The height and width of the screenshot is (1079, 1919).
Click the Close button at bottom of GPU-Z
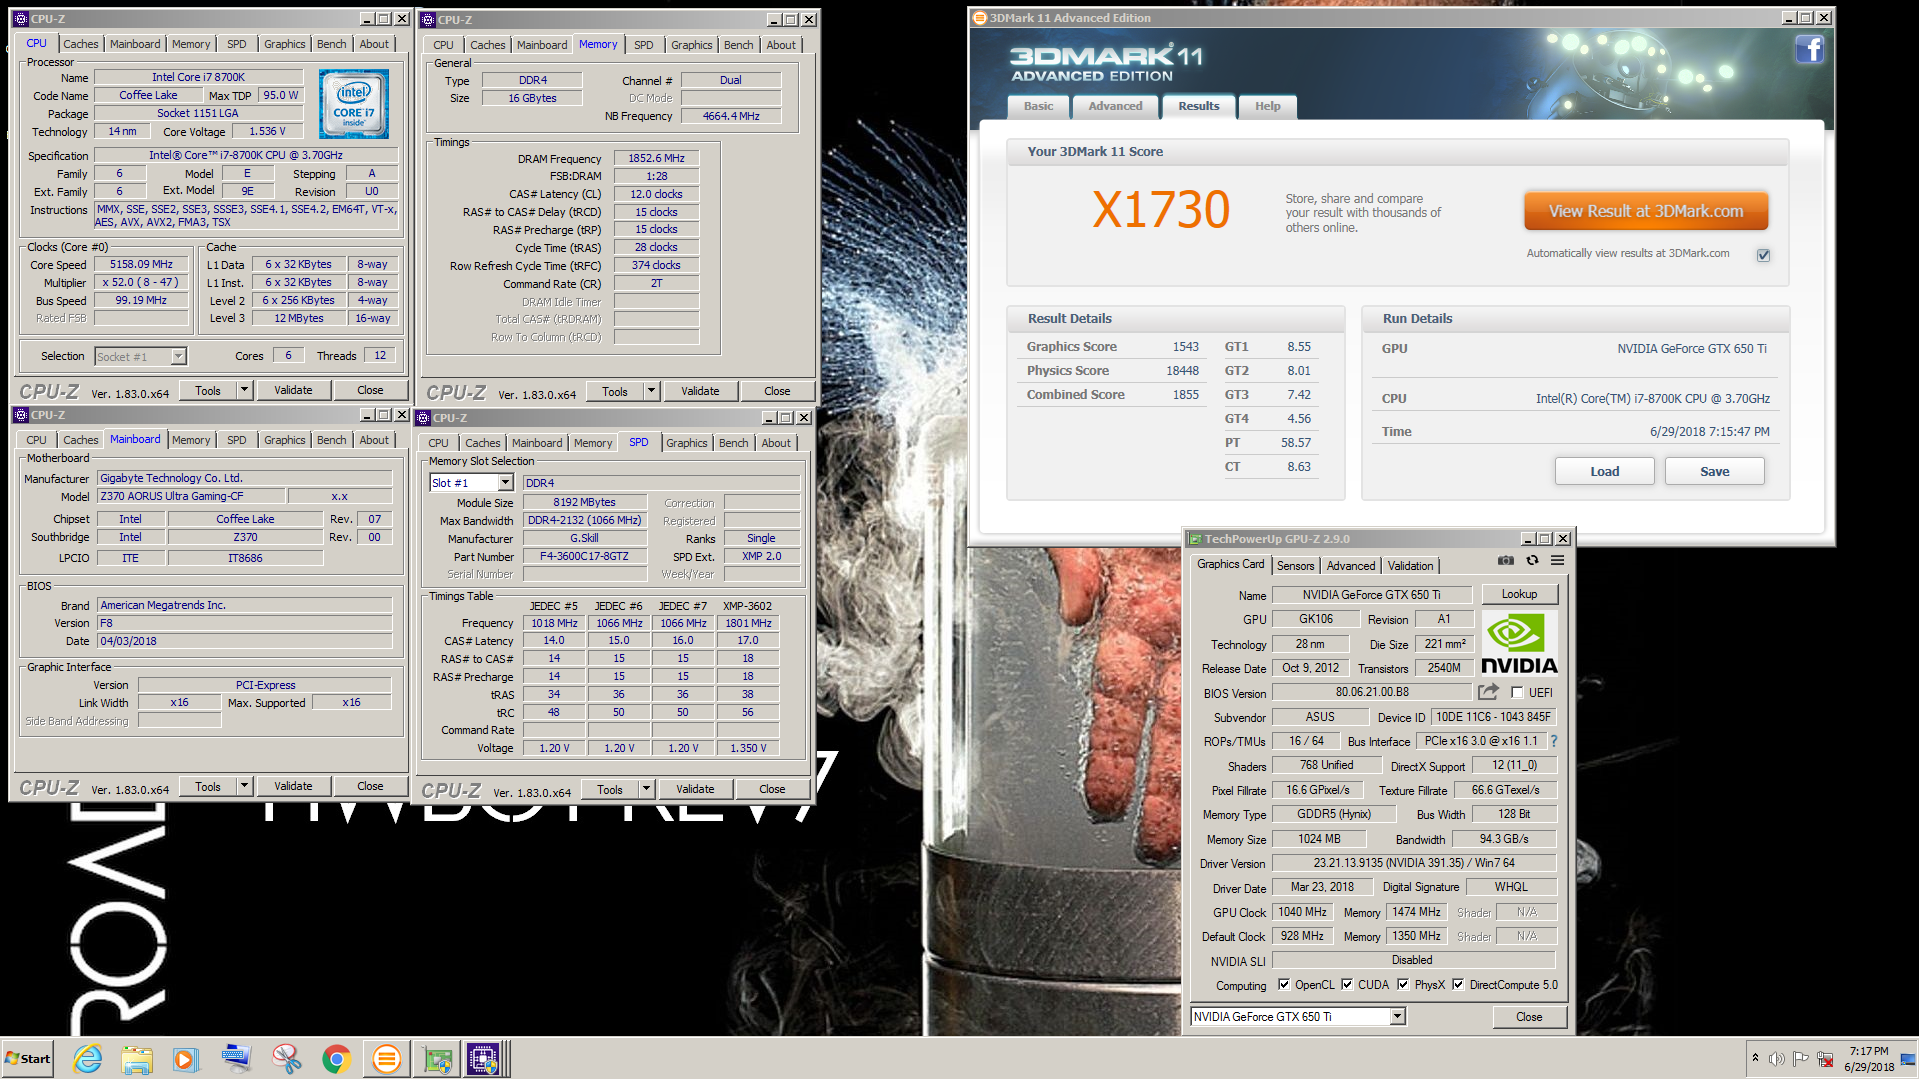tap(1528, 1016)
